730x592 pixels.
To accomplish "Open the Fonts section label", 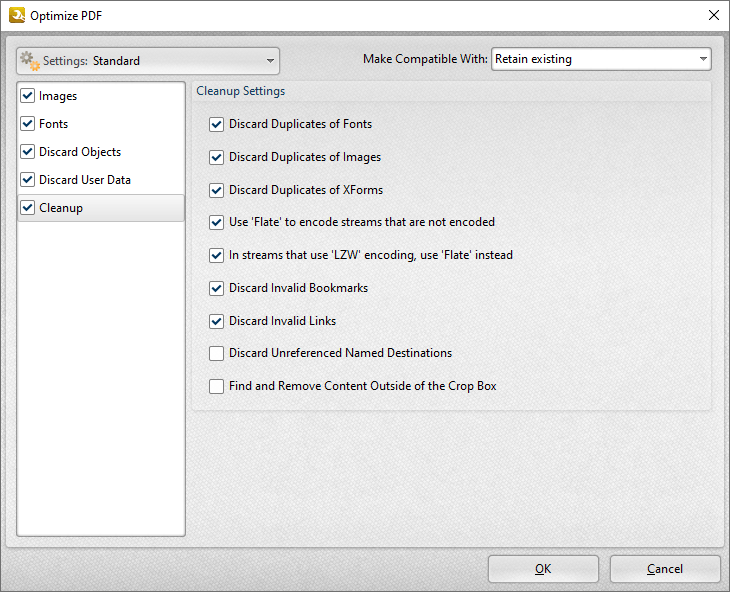I will point(54,124).
